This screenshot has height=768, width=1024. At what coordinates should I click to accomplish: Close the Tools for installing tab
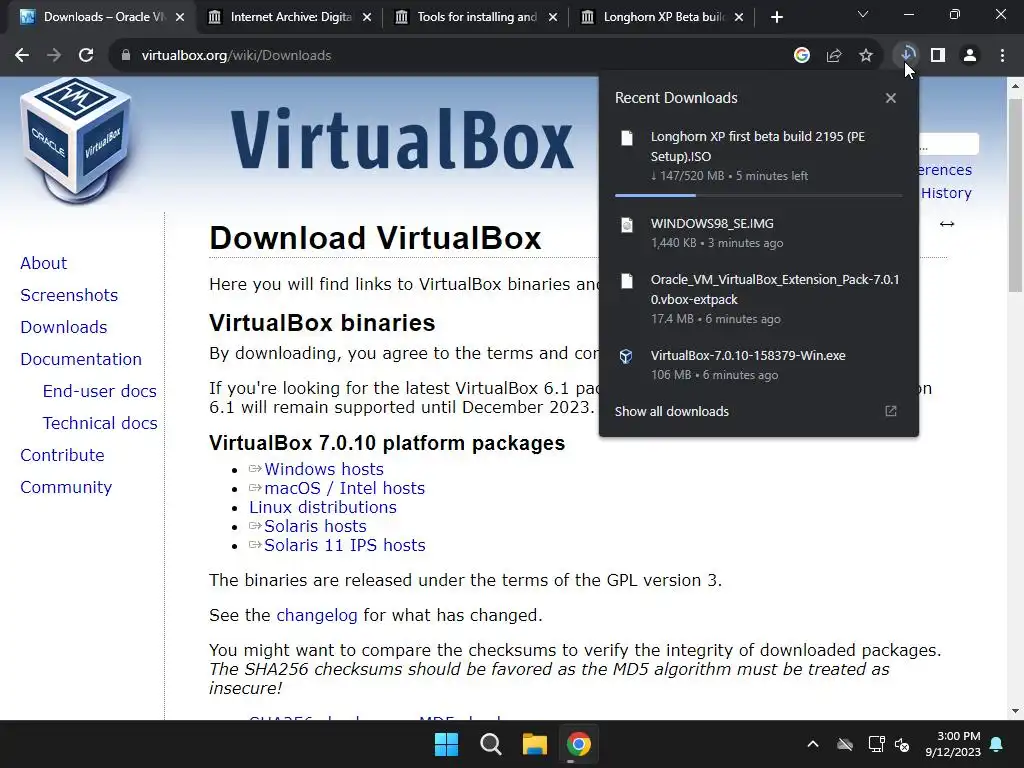553,18
